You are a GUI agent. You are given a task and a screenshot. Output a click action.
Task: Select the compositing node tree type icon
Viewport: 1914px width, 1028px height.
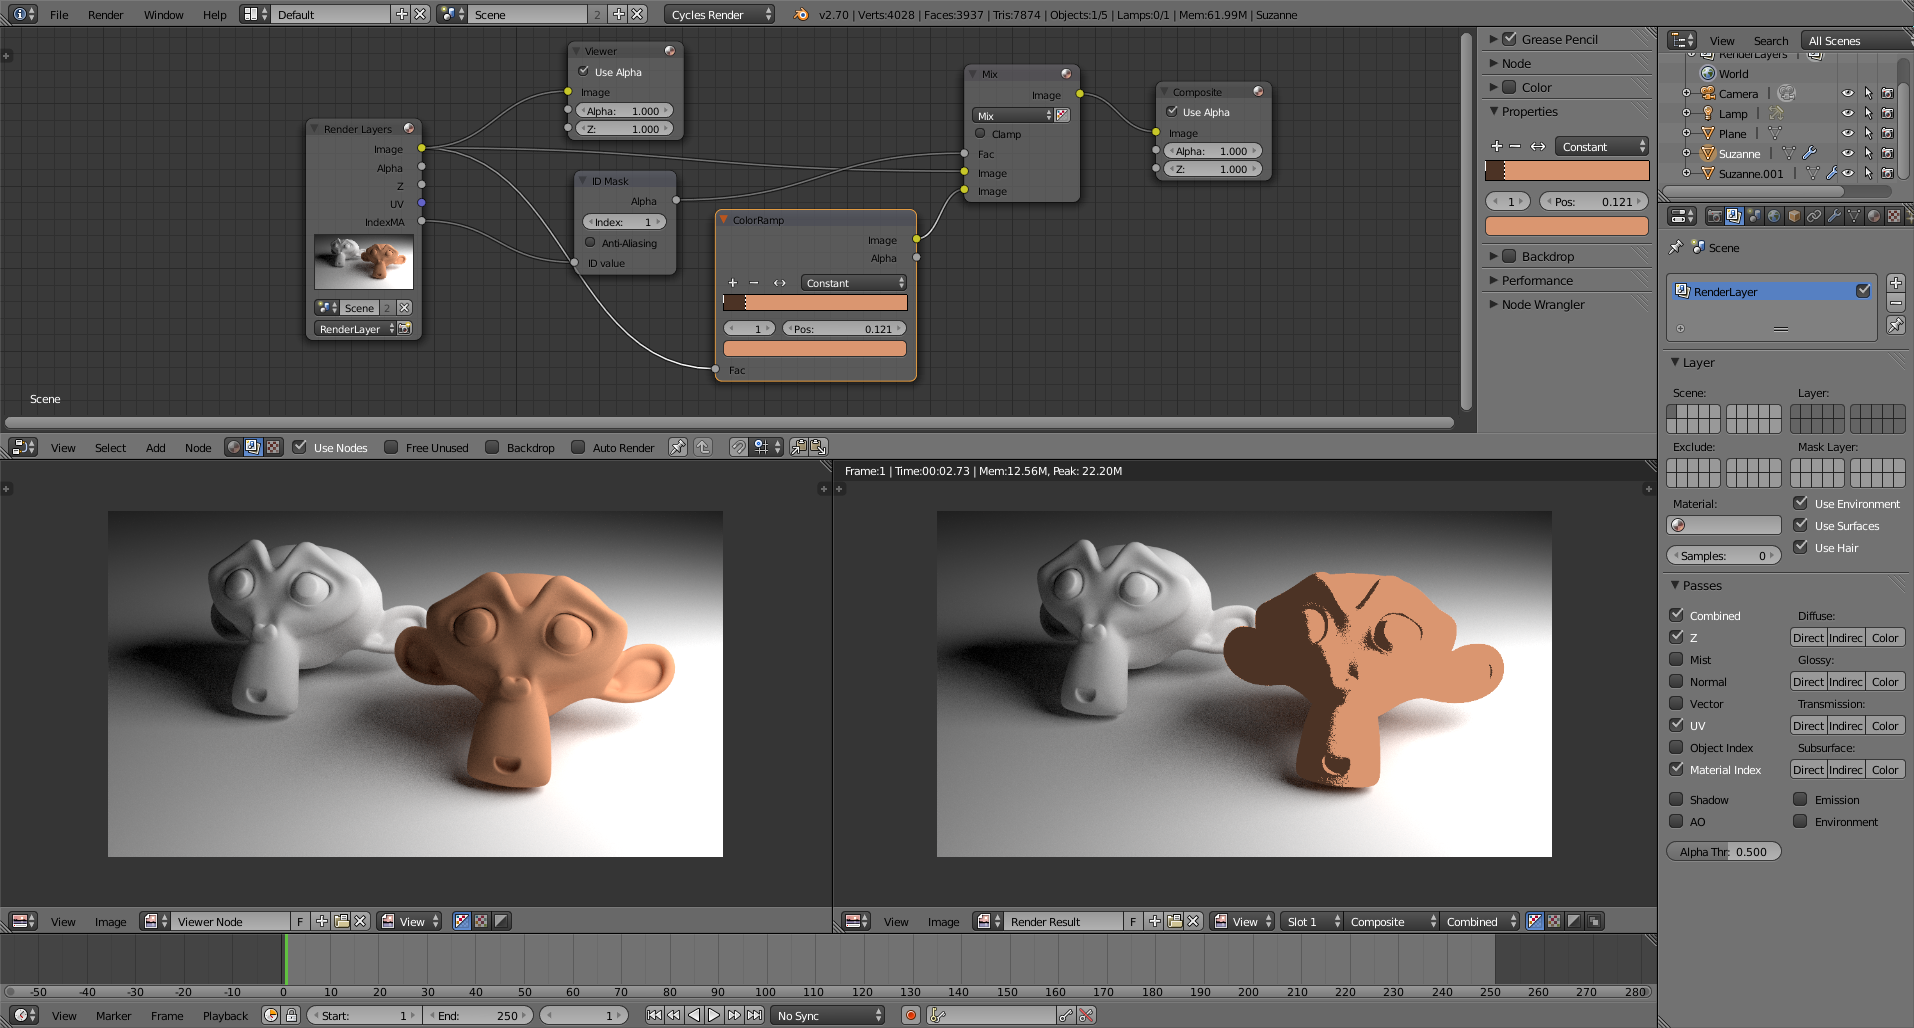point(253,447)
